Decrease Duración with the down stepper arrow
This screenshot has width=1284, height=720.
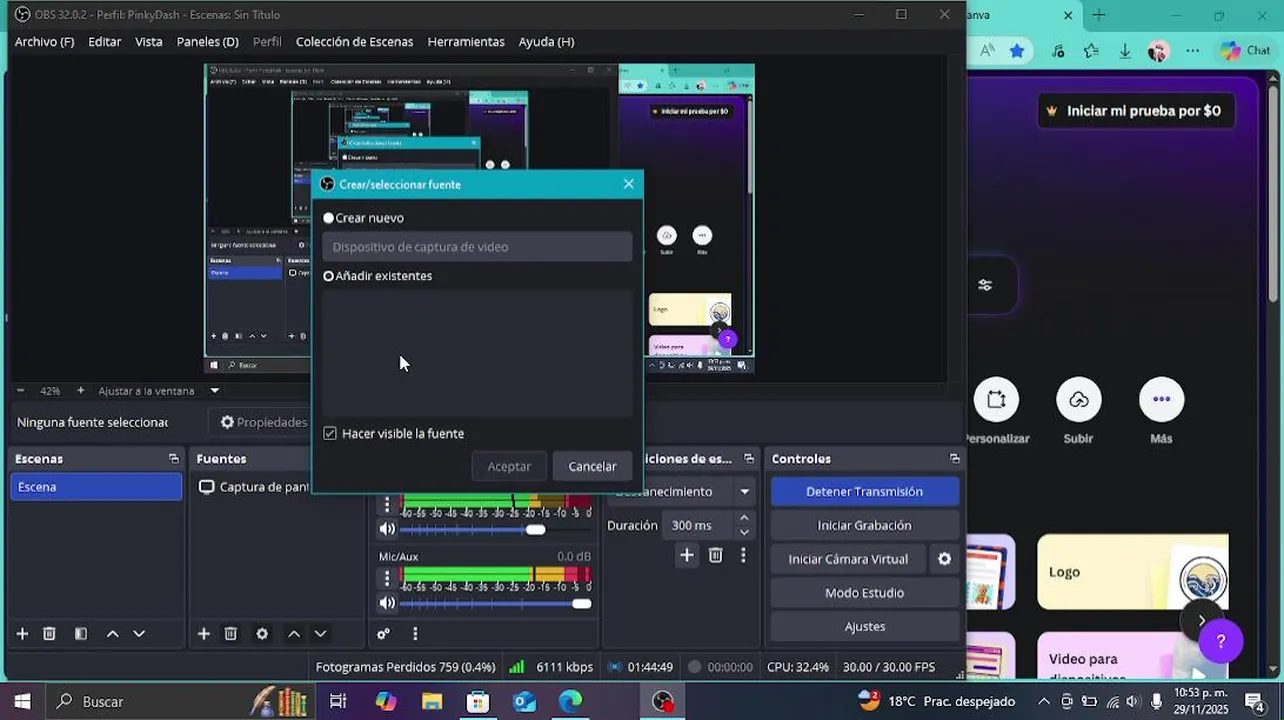(x=744, y=532)
